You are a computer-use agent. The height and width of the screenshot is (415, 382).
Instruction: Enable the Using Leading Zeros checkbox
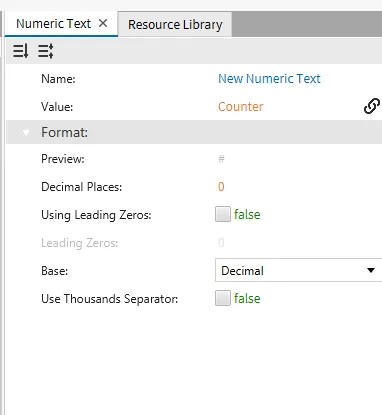click(x=223, y=214)
